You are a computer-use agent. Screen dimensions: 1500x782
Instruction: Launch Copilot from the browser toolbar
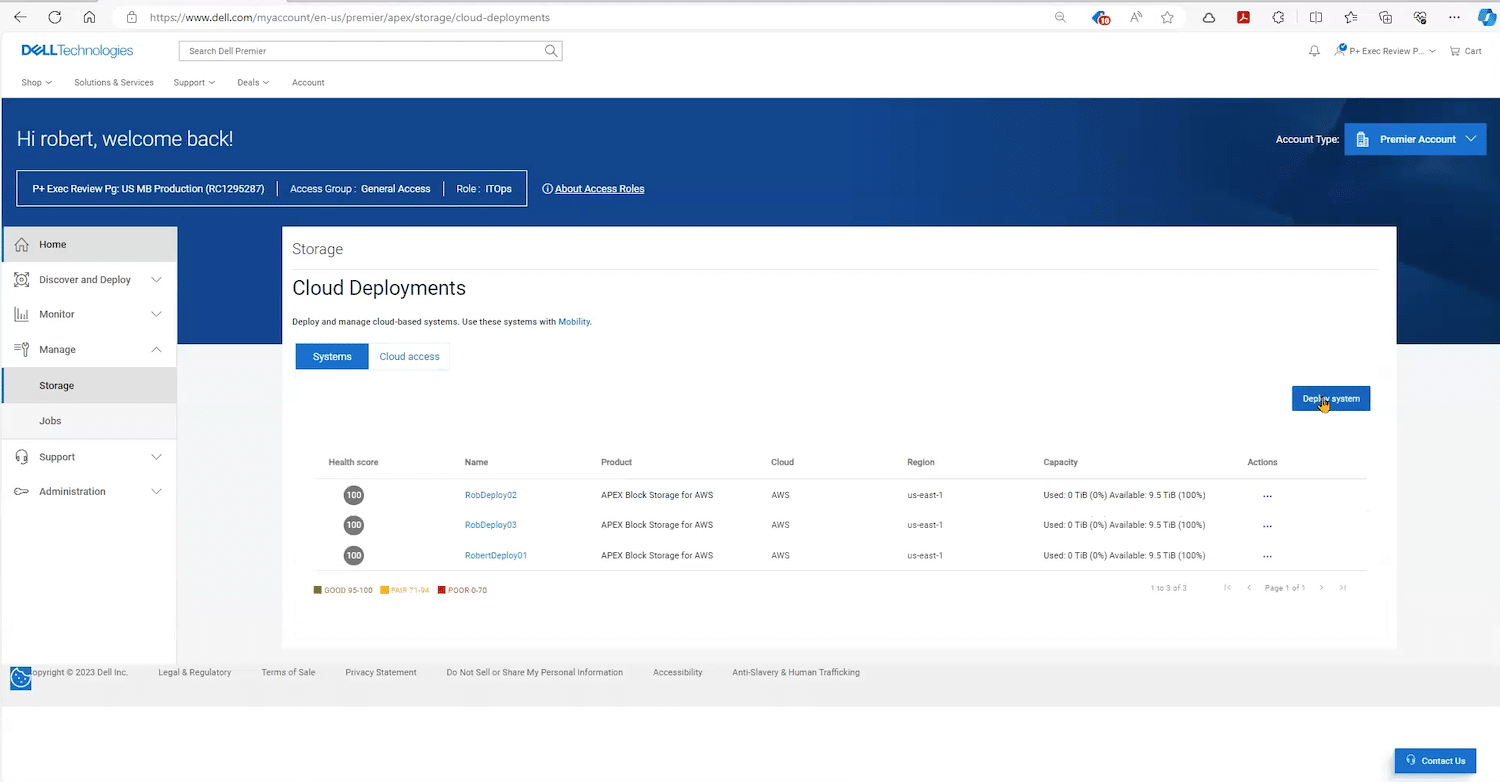1486,17
